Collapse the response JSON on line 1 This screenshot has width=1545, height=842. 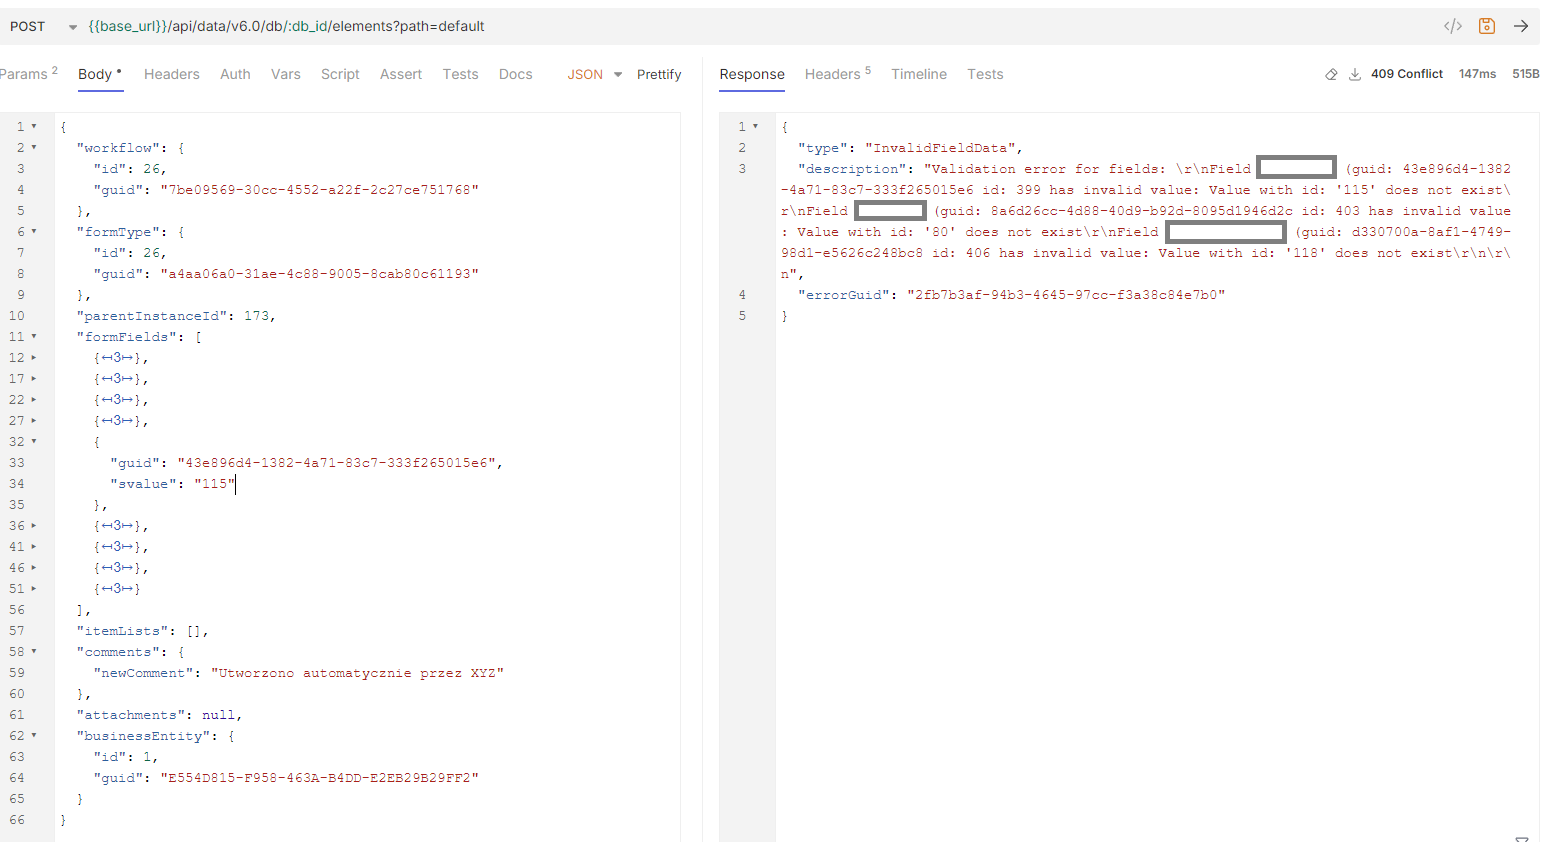click(755, 126)
